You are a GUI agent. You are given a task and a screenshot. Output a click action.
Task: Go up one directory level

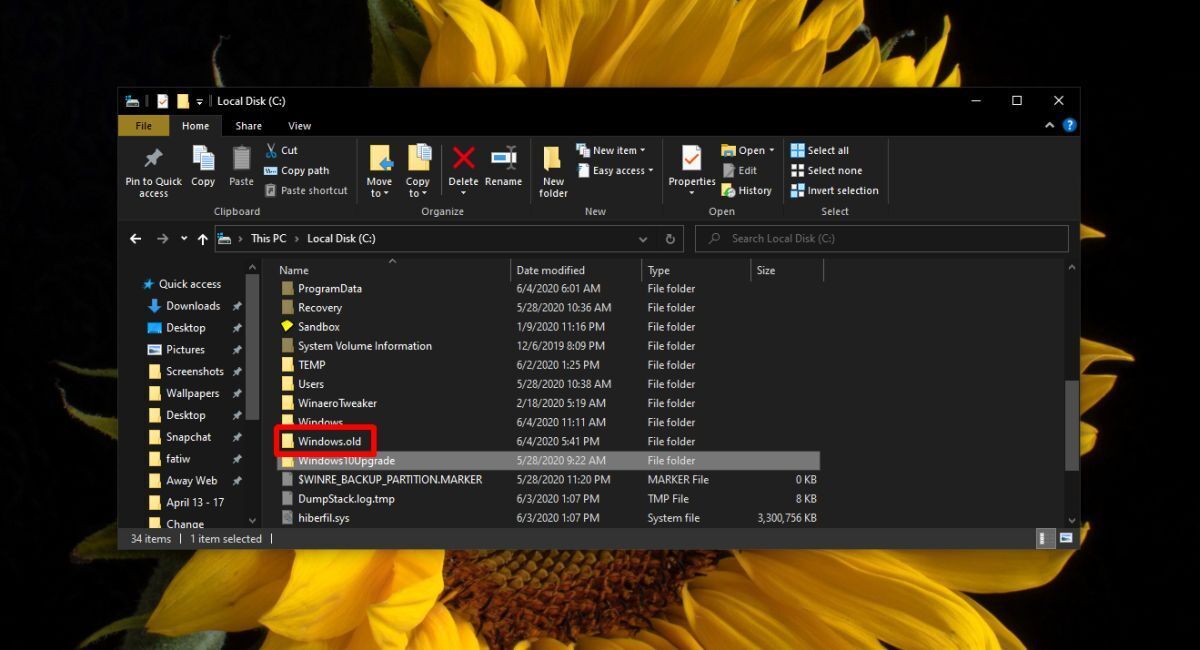[203, 239]
